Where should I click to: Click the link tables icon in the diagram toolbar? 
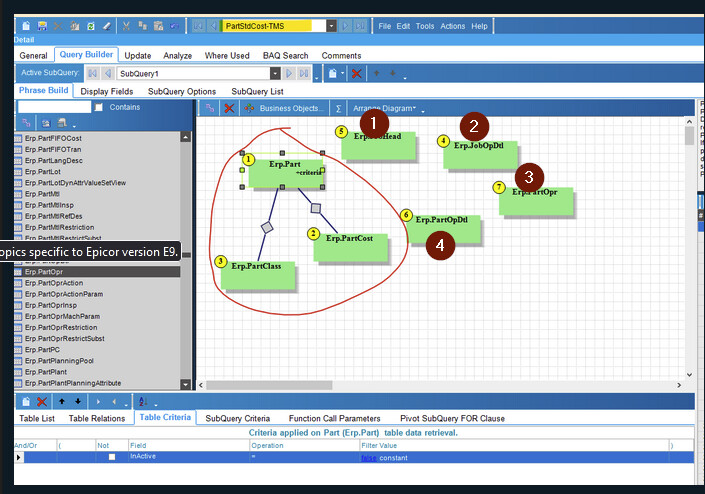pos(210,108)
